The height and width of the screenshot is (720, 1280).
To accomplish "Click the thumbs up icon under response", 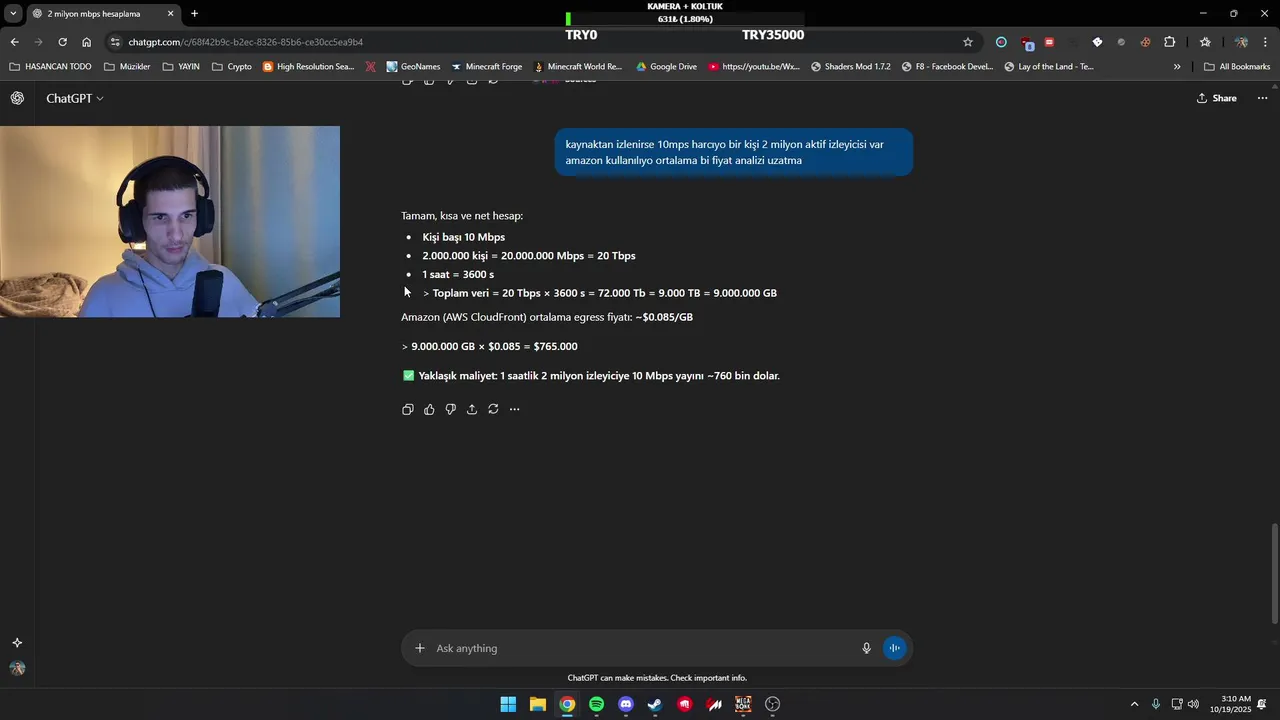I will point(429,409).
